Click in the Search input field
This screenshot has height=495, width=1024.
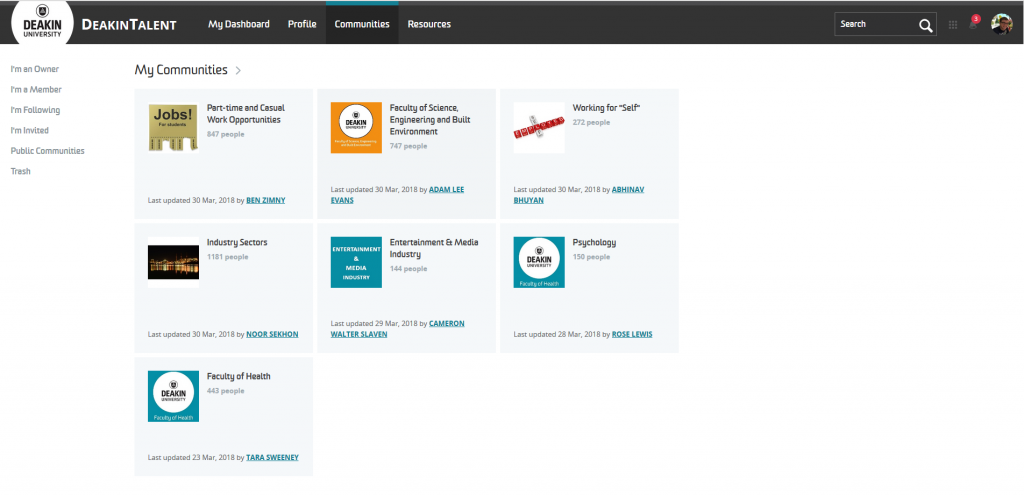tap(872, 24)
